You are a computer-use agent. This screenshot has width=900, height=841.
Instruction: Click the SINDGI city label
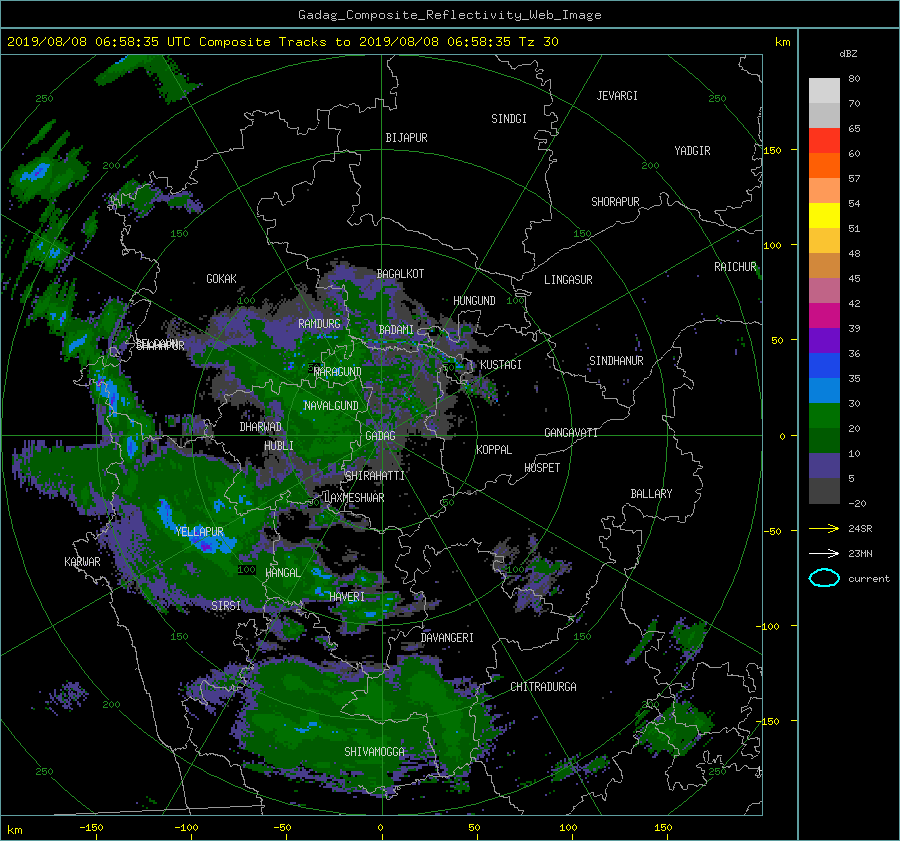509,119
